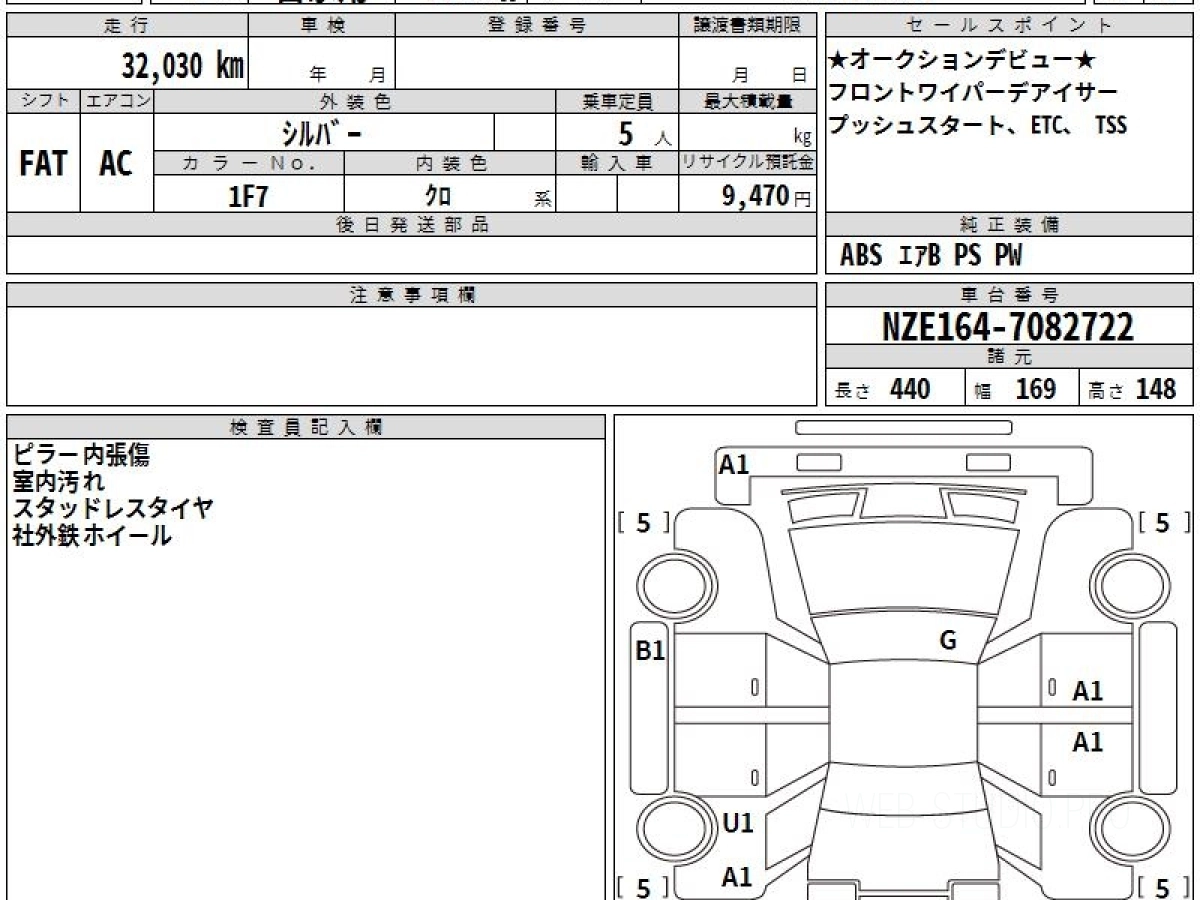
Task: Click the top-right [ 5 ] tire rating
Action: click(x=1163, y=523)
